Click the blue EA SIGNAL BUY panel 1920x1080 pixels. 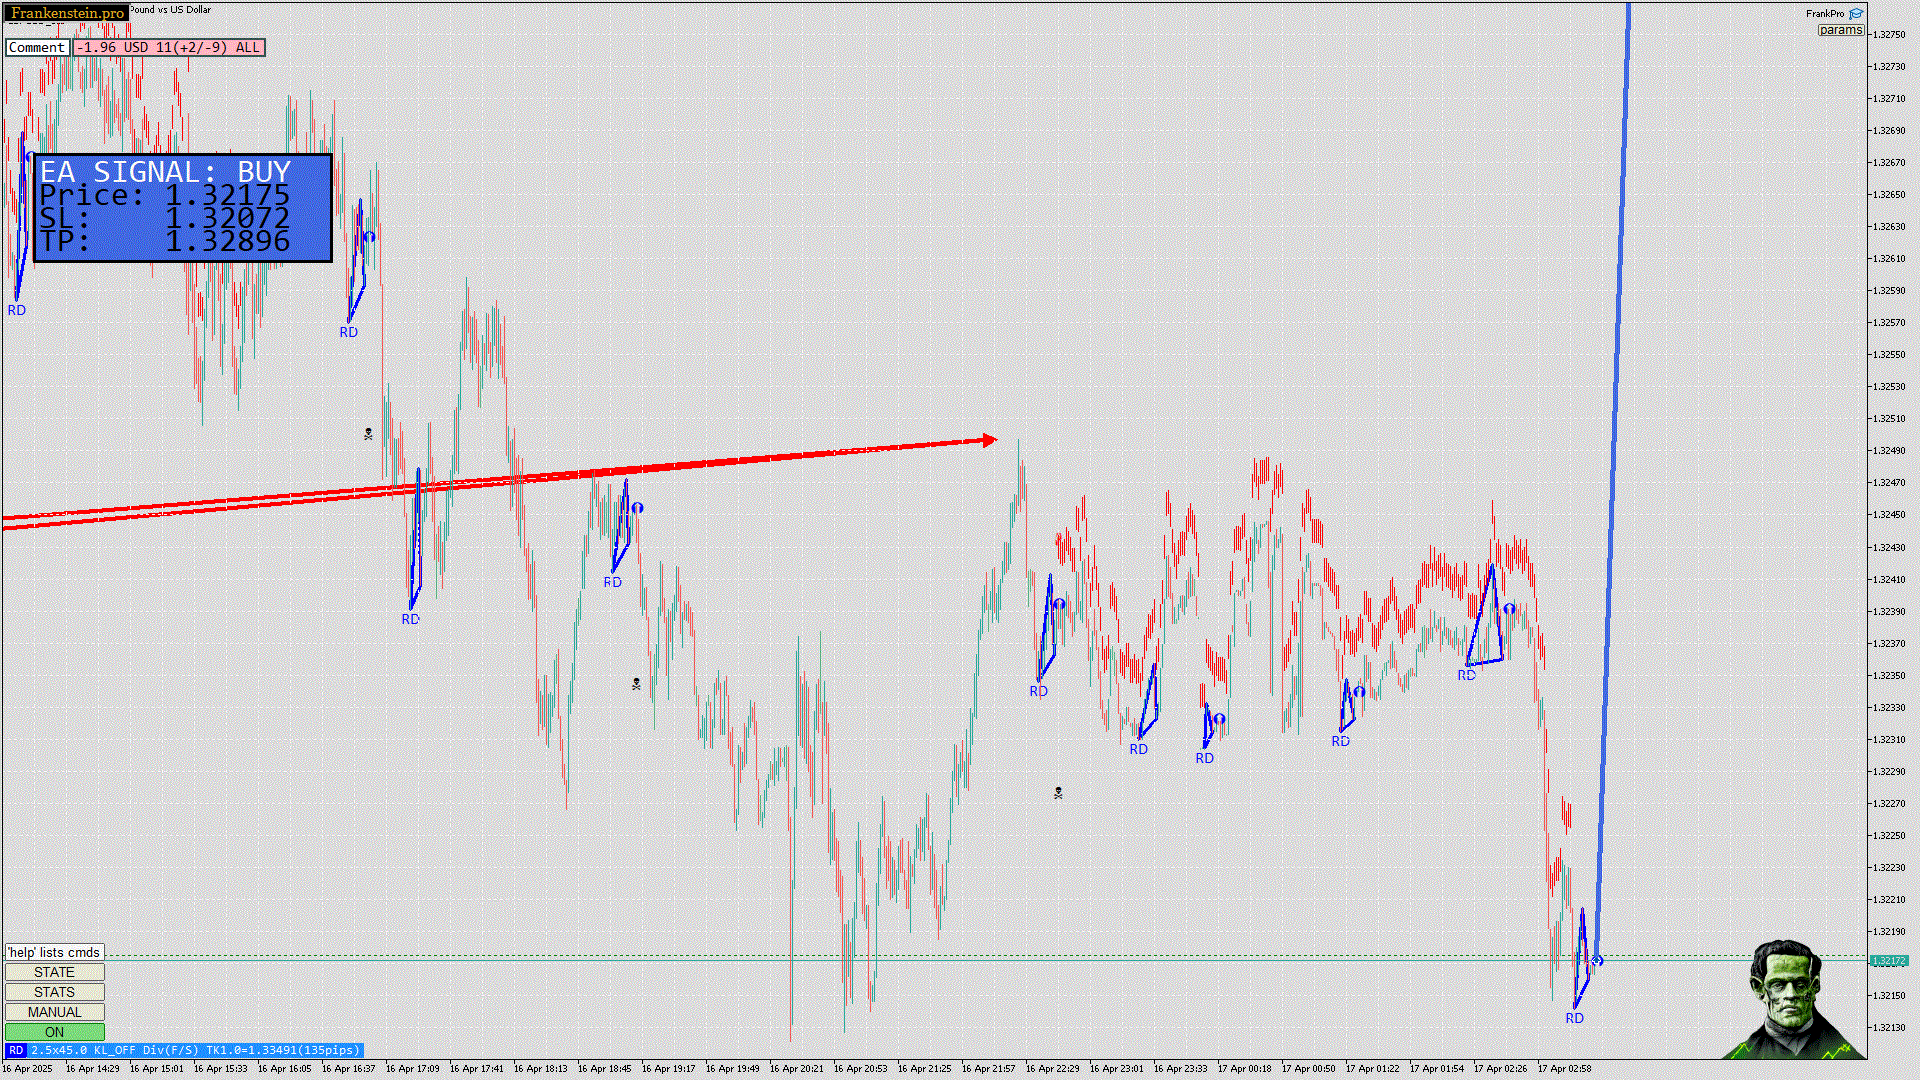183,208
